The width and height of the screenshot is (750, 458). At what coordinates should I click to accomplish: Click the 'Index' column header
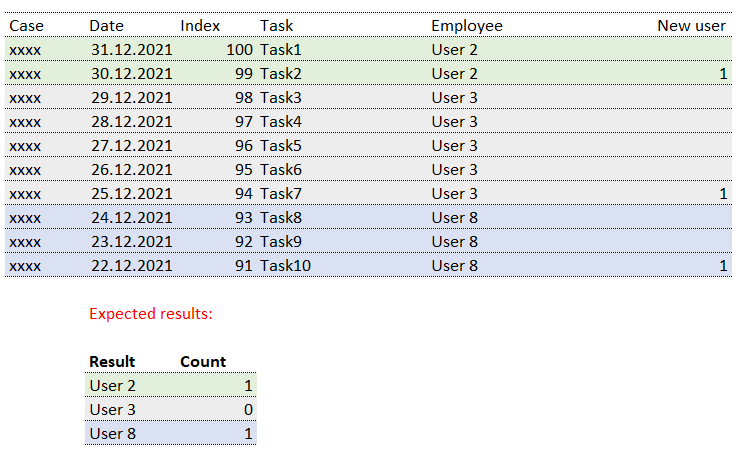[200, 26]
